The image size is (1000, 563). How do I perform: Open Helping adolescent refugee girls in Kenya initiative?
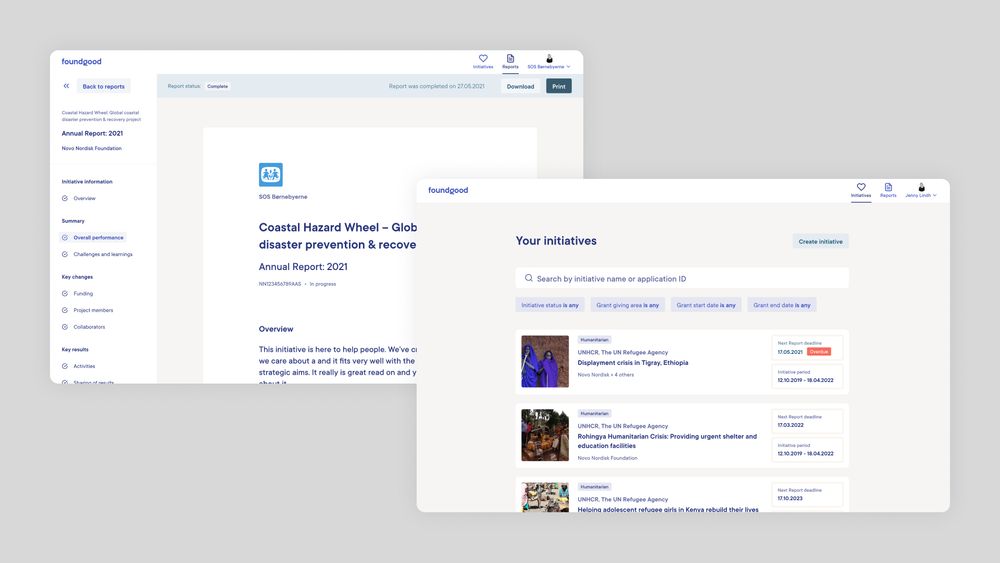pos(668,509)
